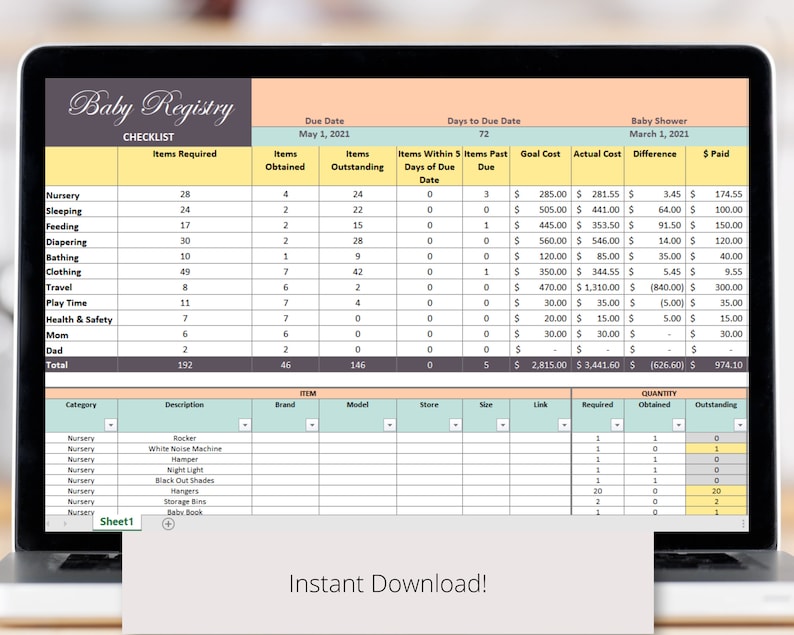The height and width of the screenshot is (635, 794).
Task: Click the Diapering row label
Action: coord(66,242)
